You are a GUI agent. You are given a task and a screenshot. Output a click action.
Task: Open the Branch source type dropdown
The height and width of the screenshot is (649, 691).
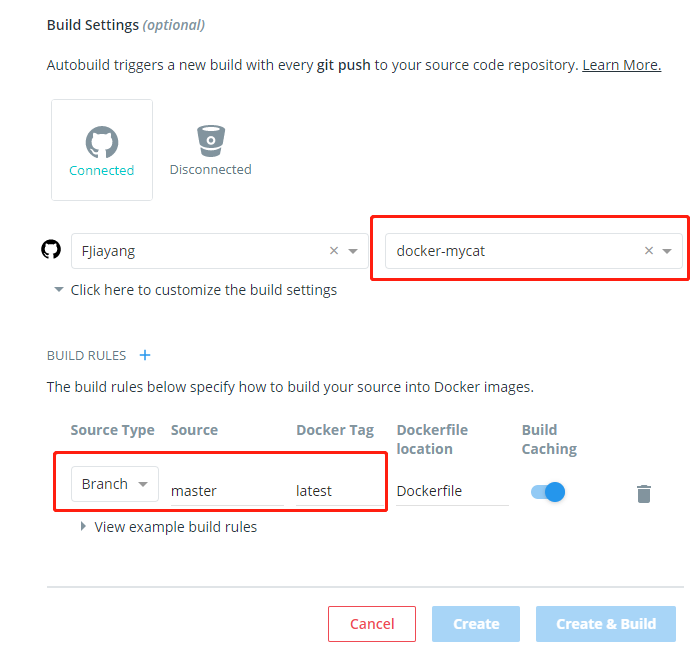(x=115, y=484)
